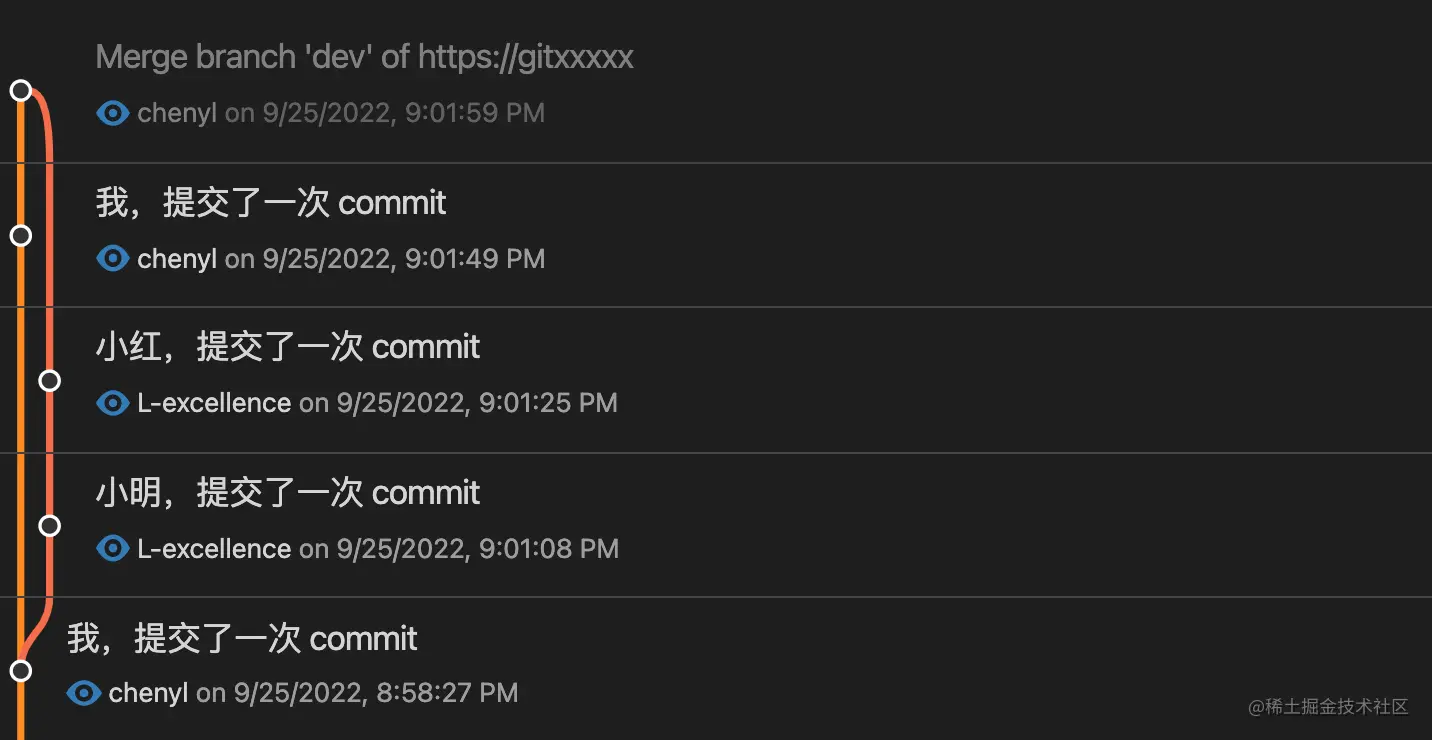Select the graph node of 9:01:49 PM commit

pyautogui.click(x=20, y=235)
